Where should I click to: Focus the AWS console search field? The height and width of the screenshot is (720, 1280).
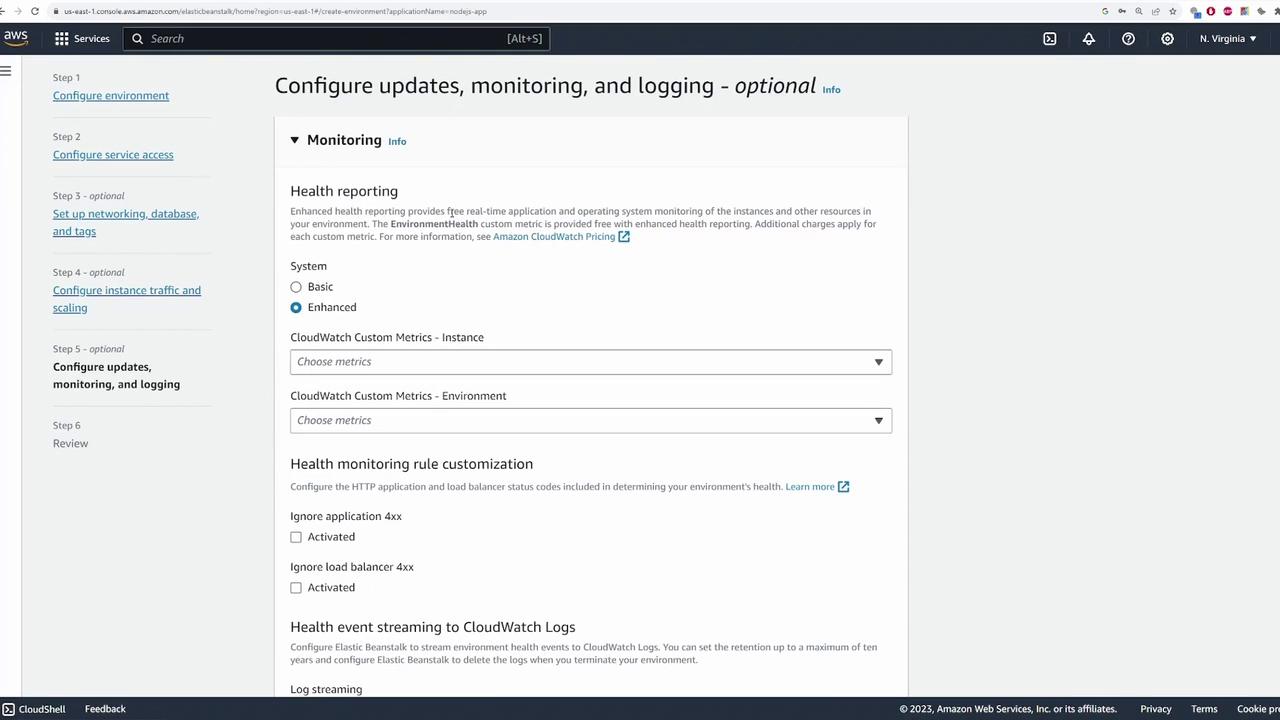pyautogui.click(x=337, y=38)
